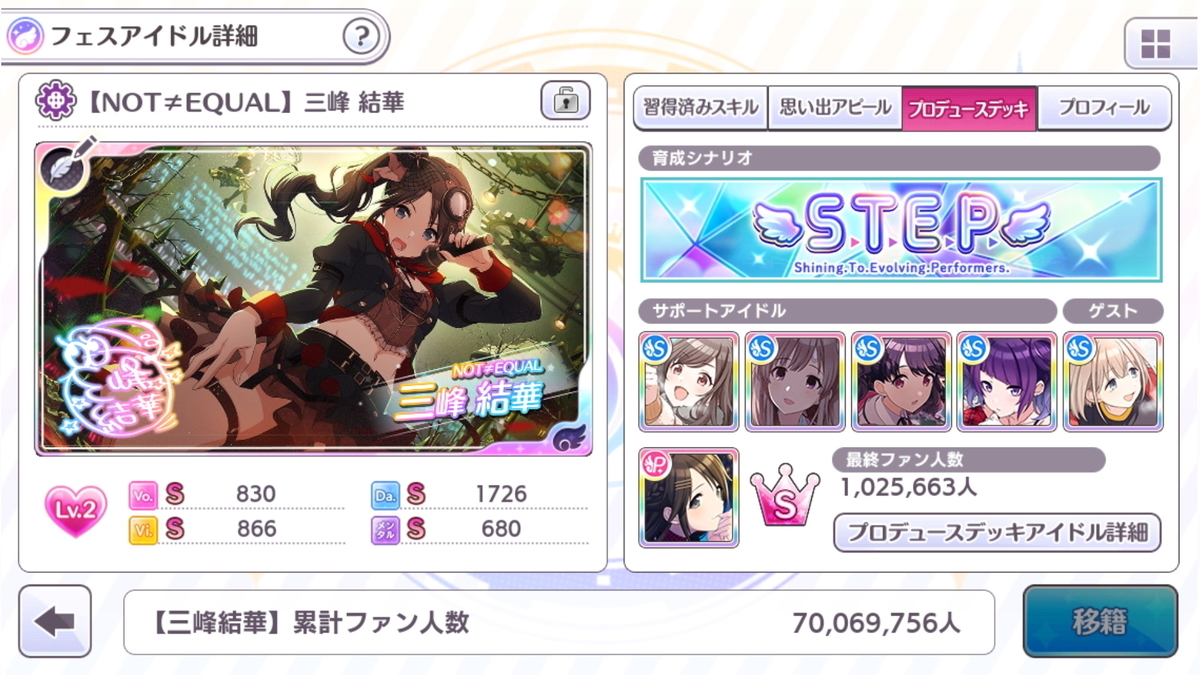Click the 移籍 button
The height and width of the screenshot is (675, 1200).
point(1100,621)
